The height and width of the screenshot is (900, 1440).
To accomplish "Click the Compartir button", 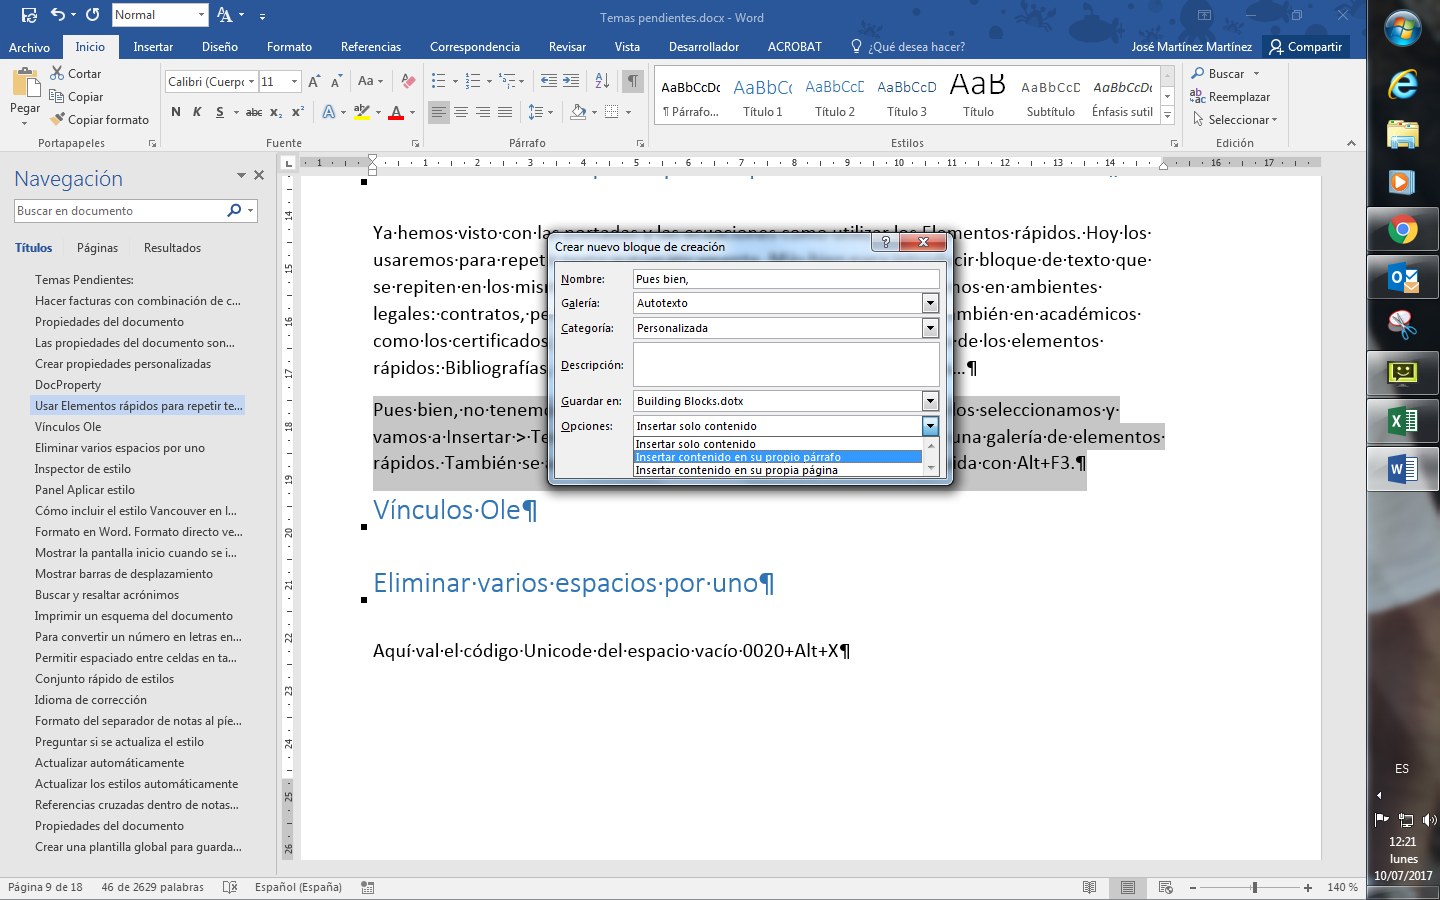I will (1305, 47).
